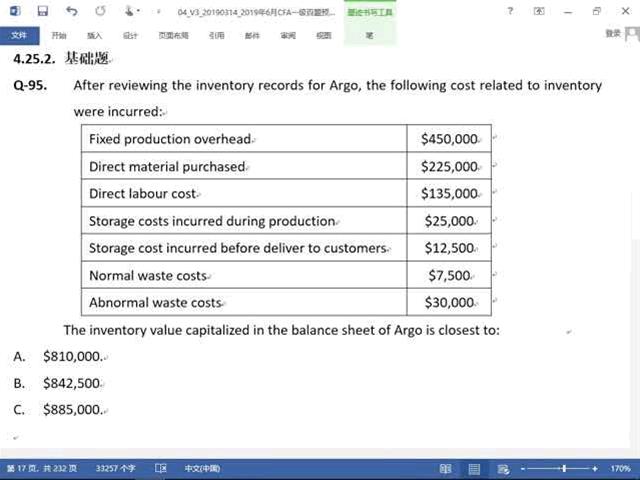Switch to Print Layout view icon
Screen dimensions: 640x480
pos(474,469)
